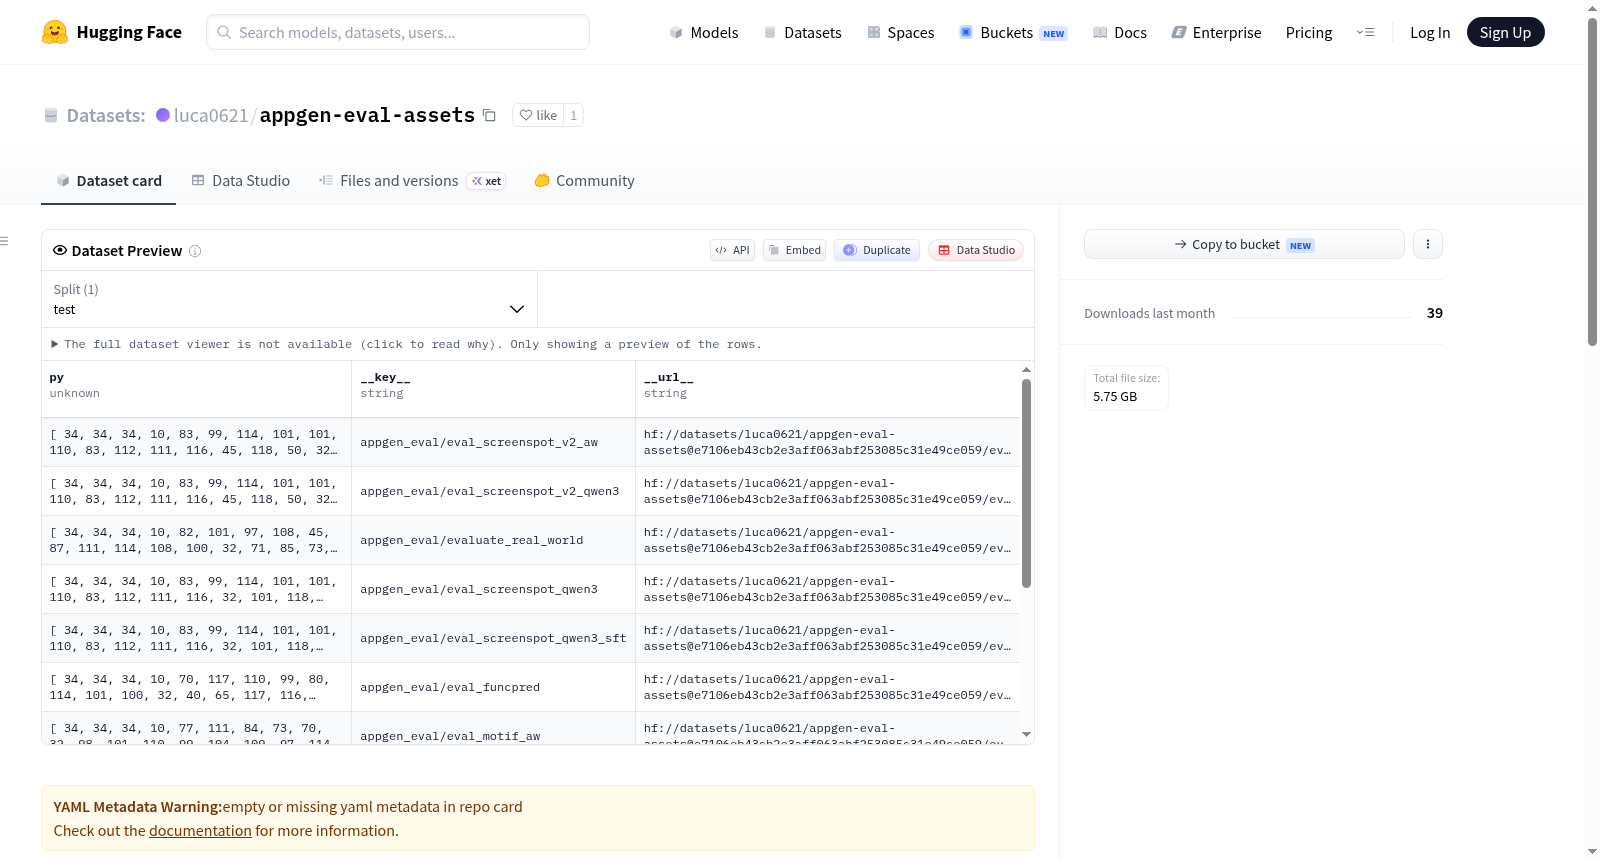Open the left sidebar hamburger icon
The image size is (1600, 861).
(4, 241)
